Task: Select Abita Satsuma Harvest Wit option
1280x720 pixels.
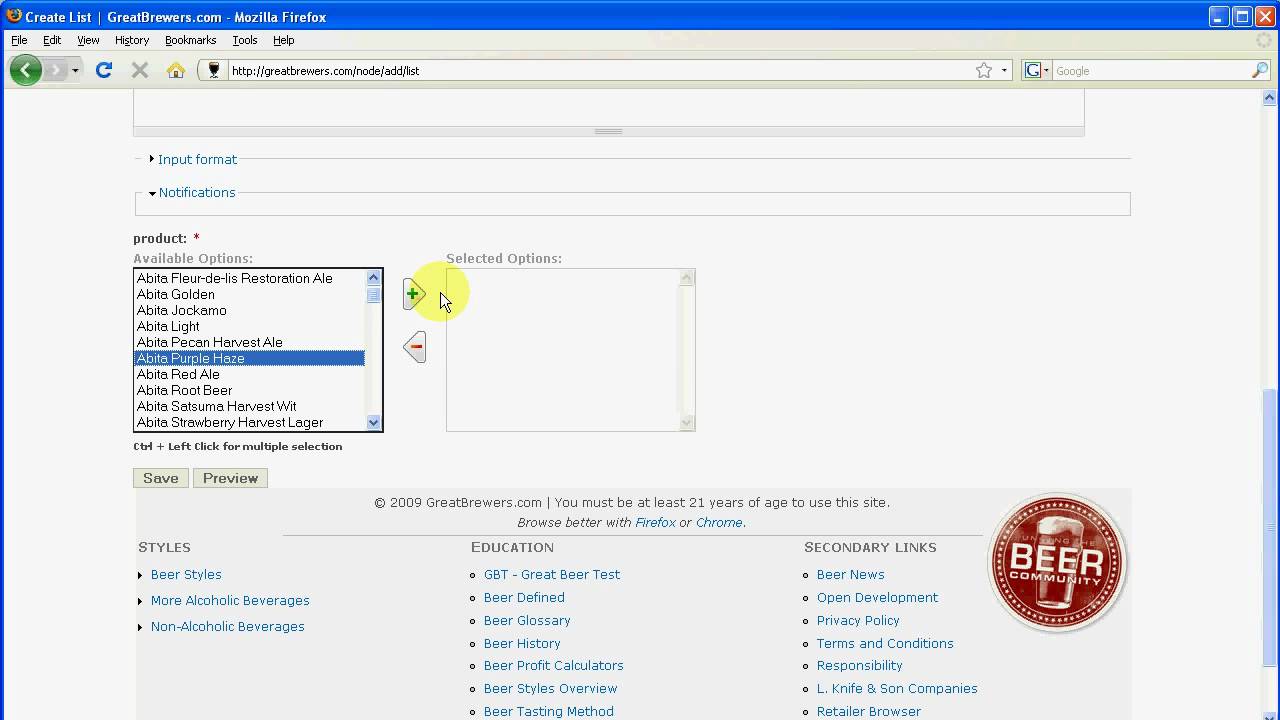Action: click(250, 406)
